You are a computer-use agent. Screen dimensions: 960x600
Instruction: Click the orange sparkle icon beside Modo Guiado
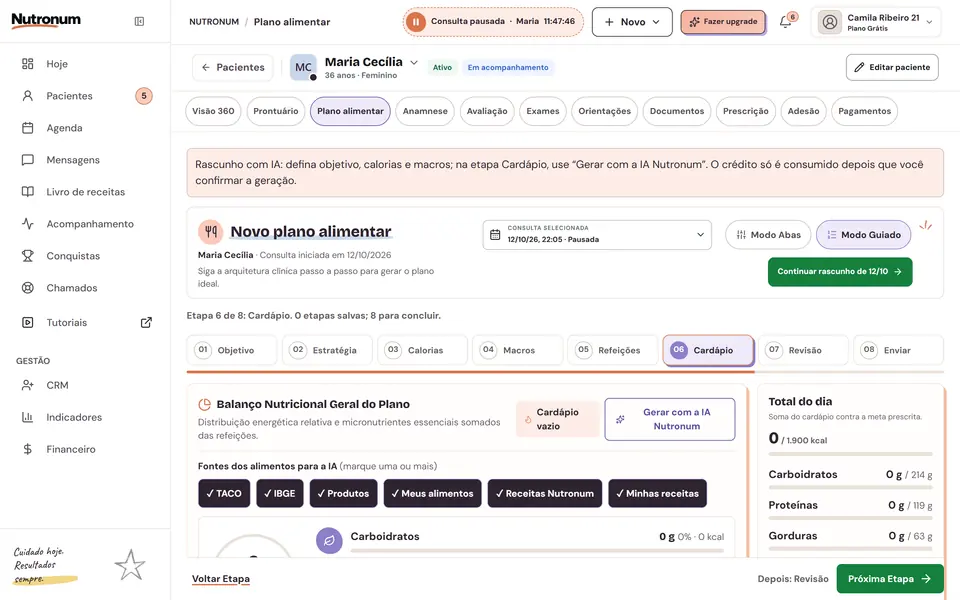[x=926, y=225]
